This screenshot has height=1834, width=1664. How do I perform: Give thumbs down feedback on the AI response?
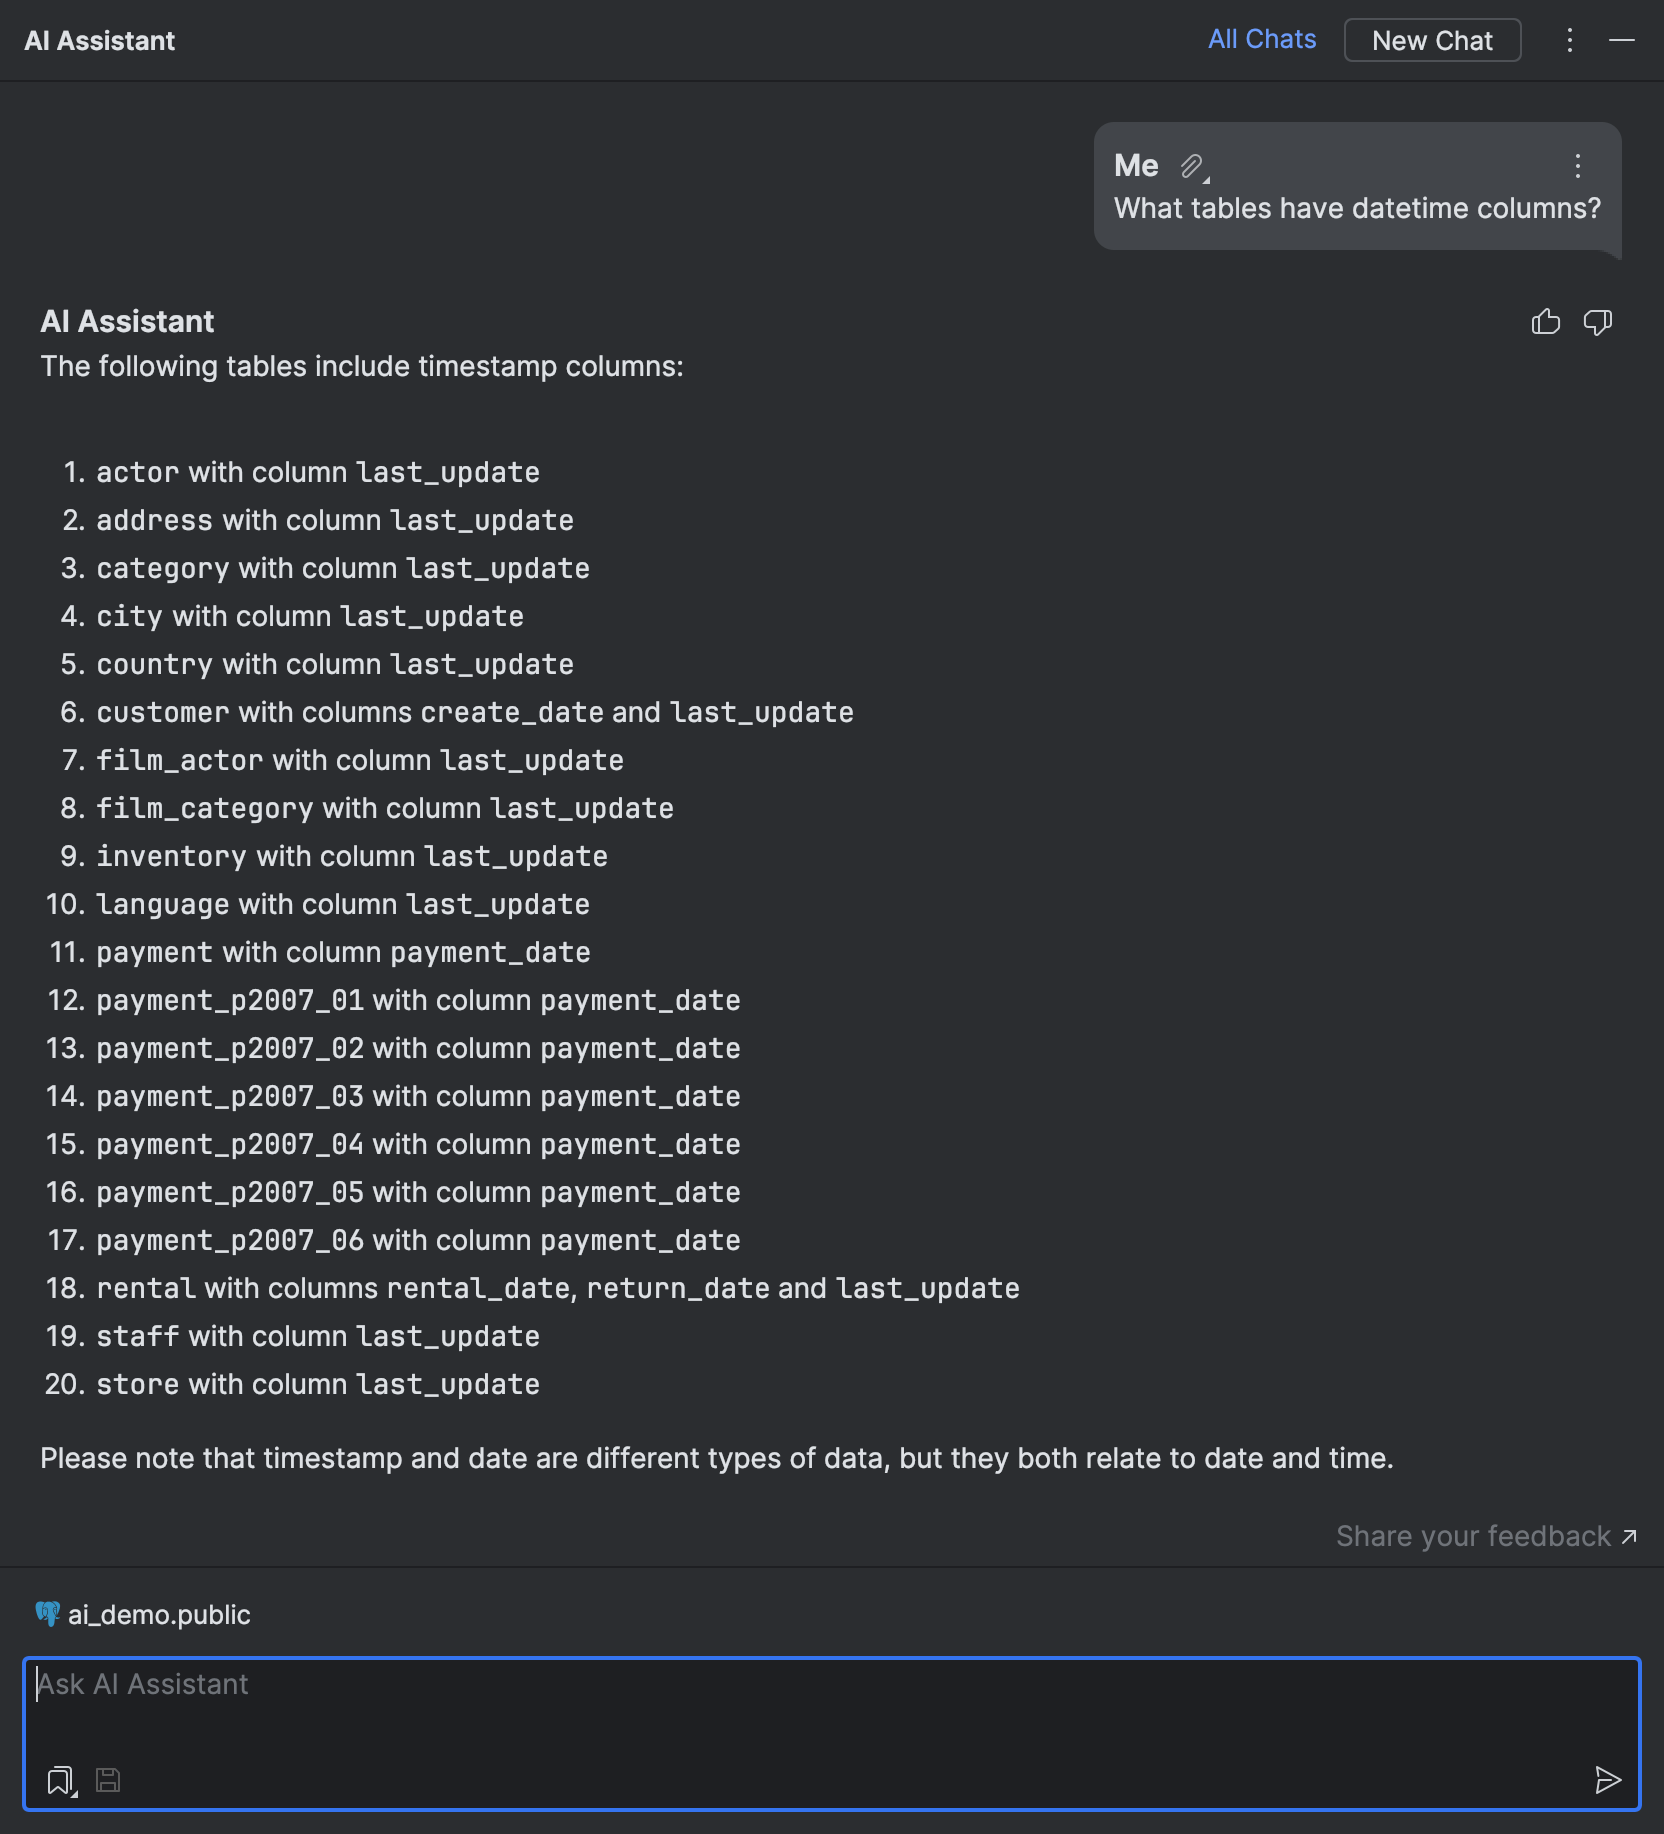1596,322
